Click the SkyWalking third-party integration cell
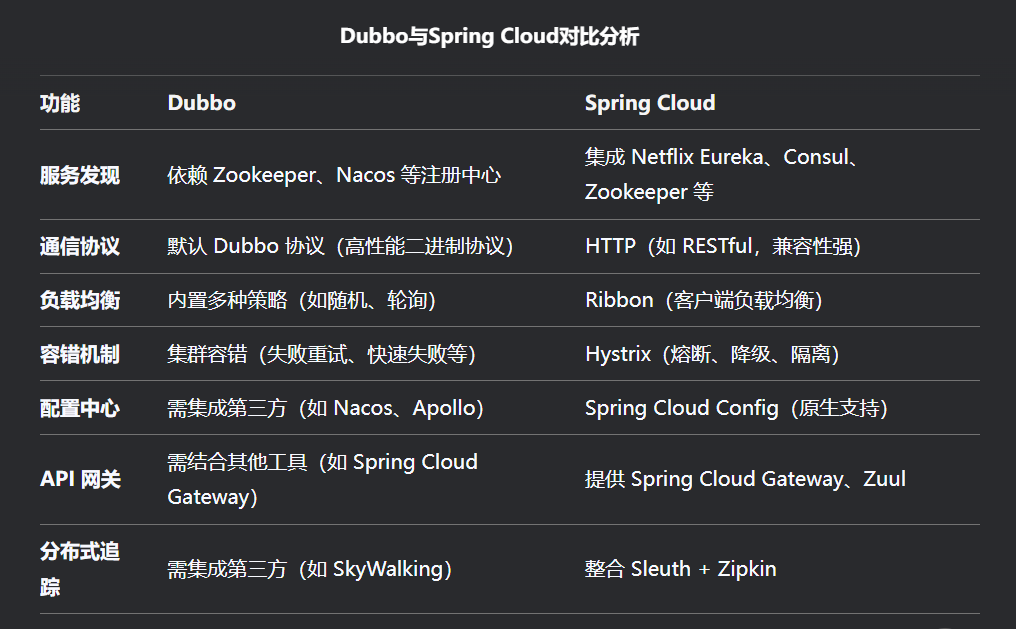This screenshot has width=1016, height=629. click(x=310, y=569)
